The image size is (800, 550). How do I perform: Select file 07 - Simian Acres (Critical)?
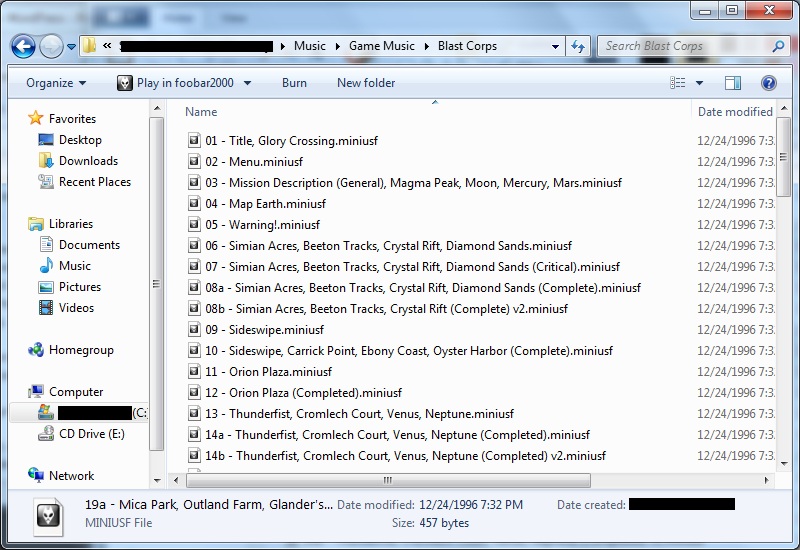[412, 267]
